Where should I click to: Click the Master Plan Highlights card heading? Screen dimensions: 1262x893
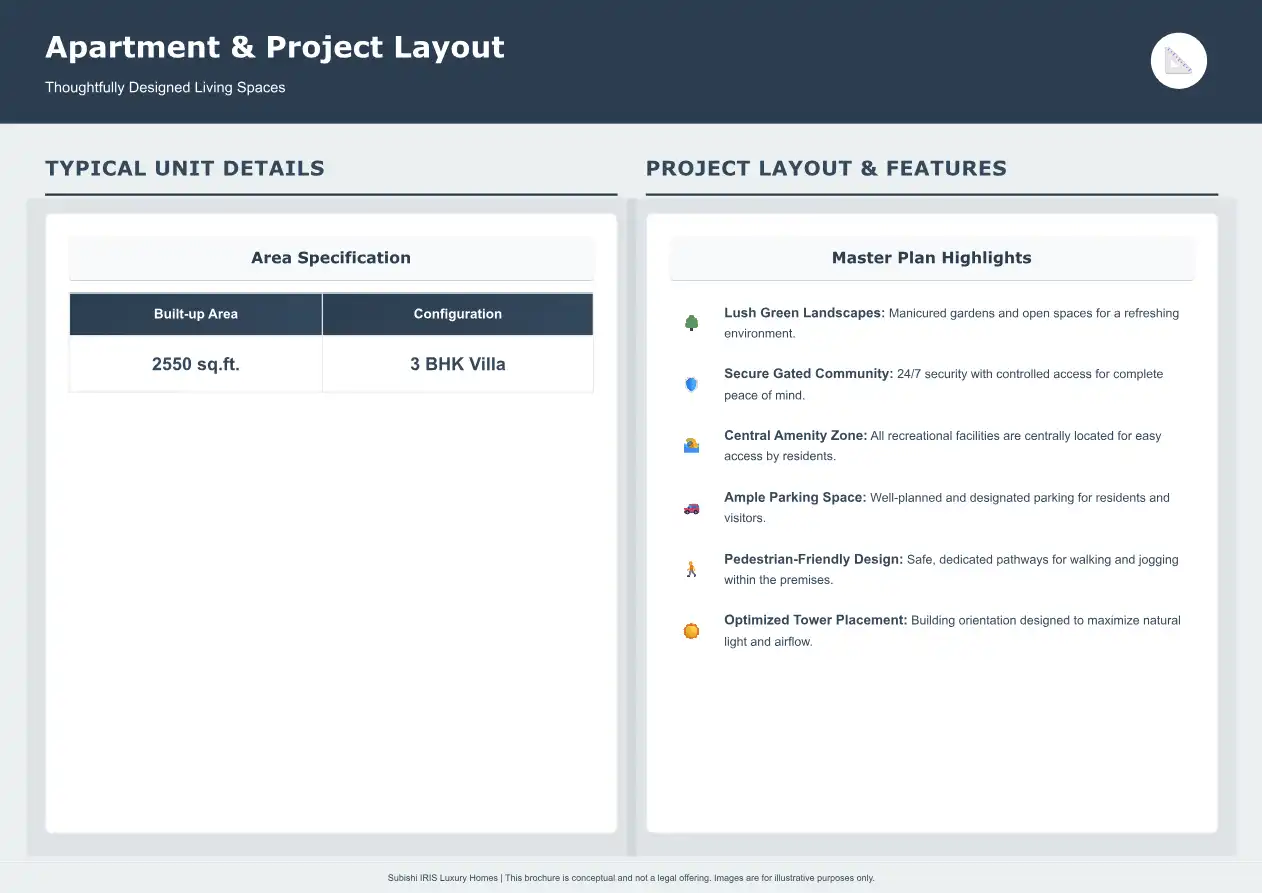coord(931,258)
